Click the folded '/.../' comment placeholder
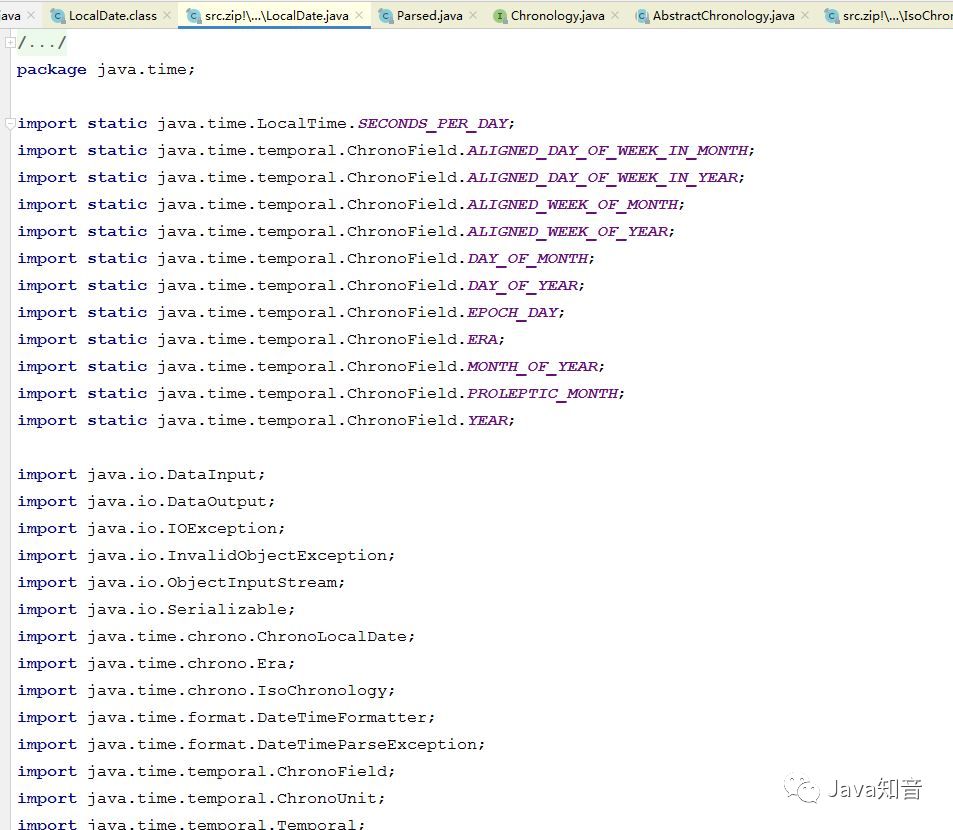953x830 pixels. tap(42, 43)
